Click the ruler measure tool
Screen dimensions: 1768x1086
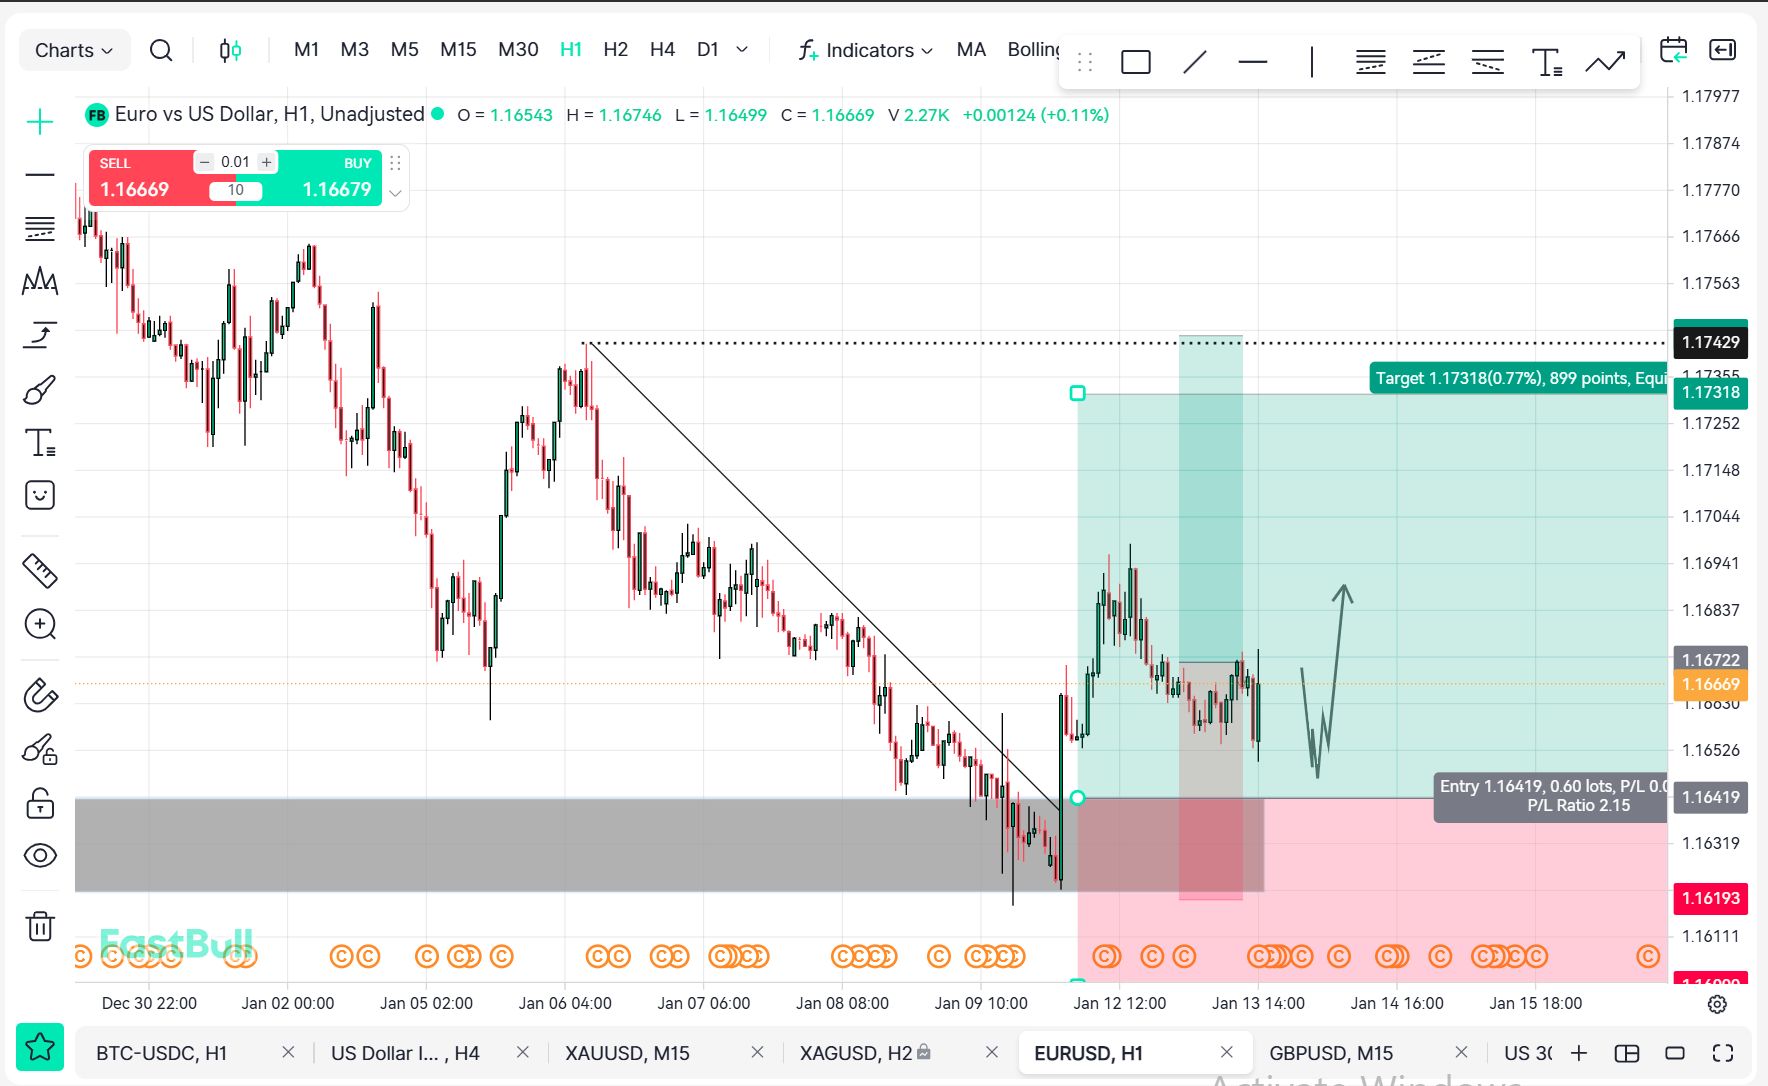pos(40,571)
